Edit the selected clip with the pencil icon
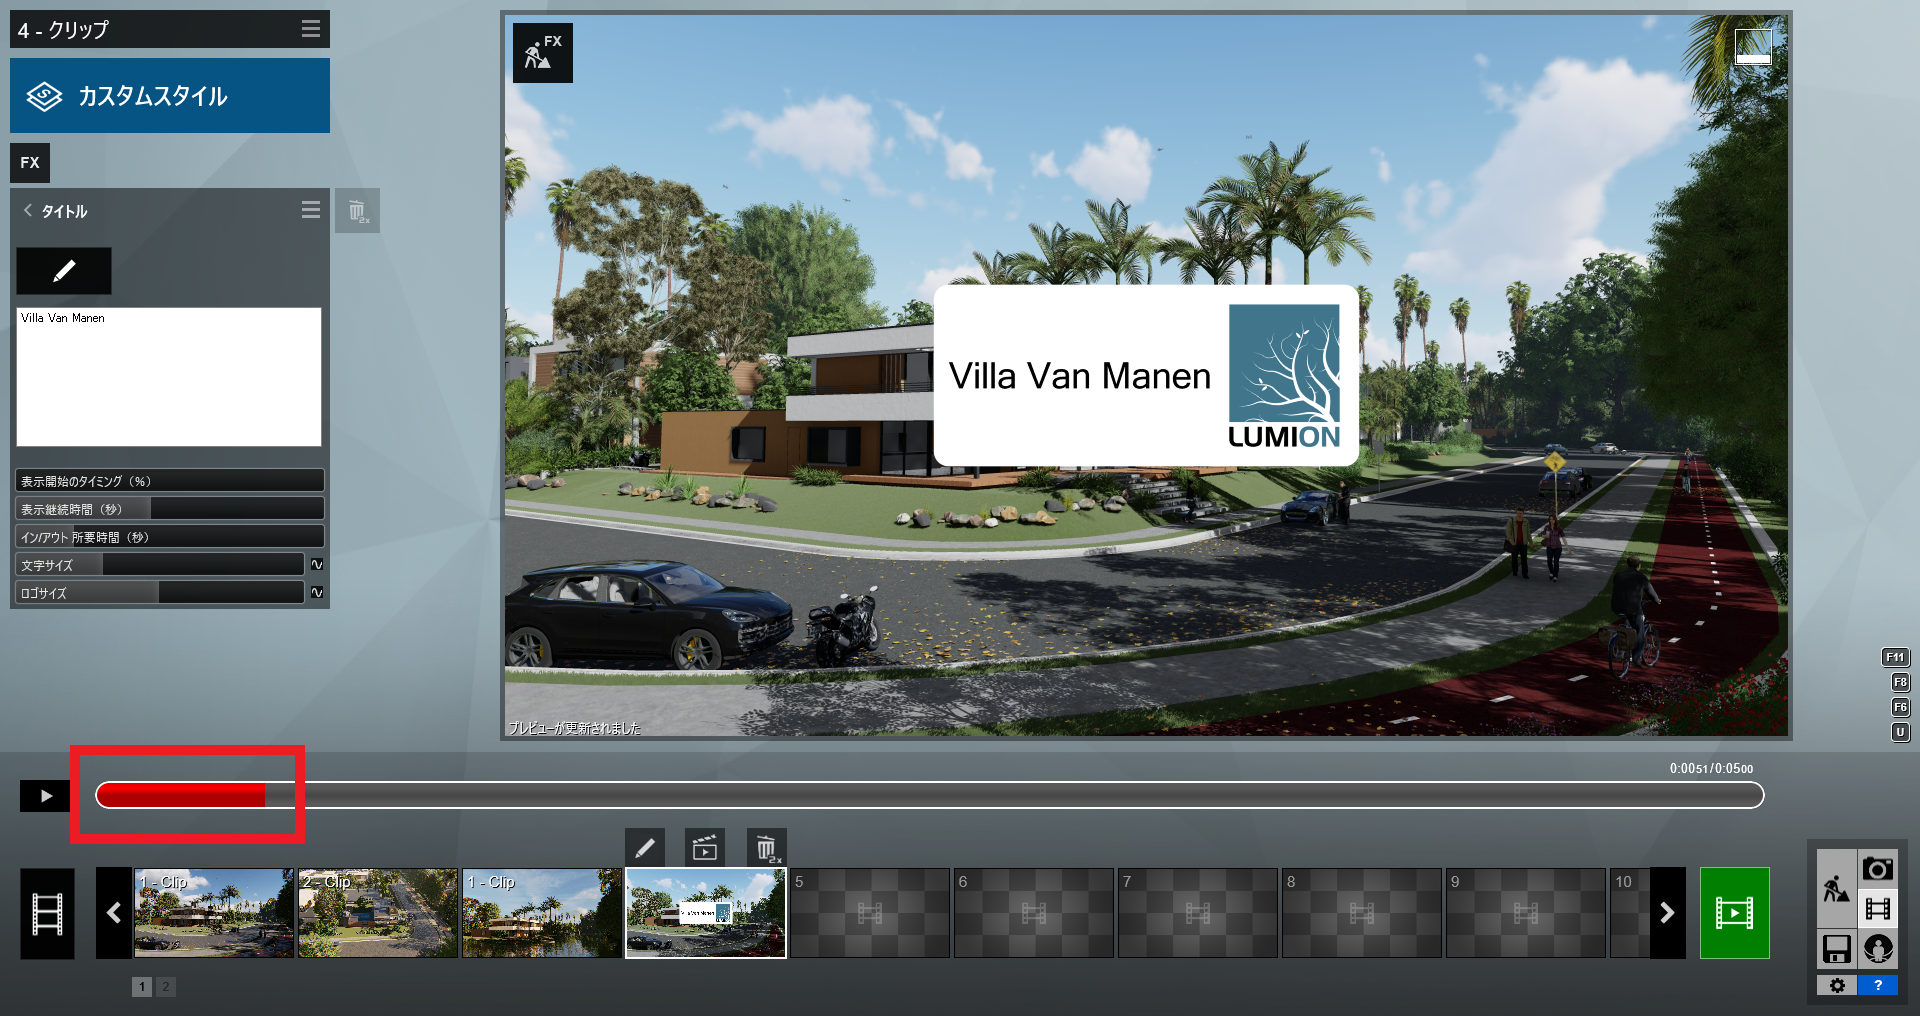The height and width of the screenshot is (1016, 1920). (x=645, y=849)
